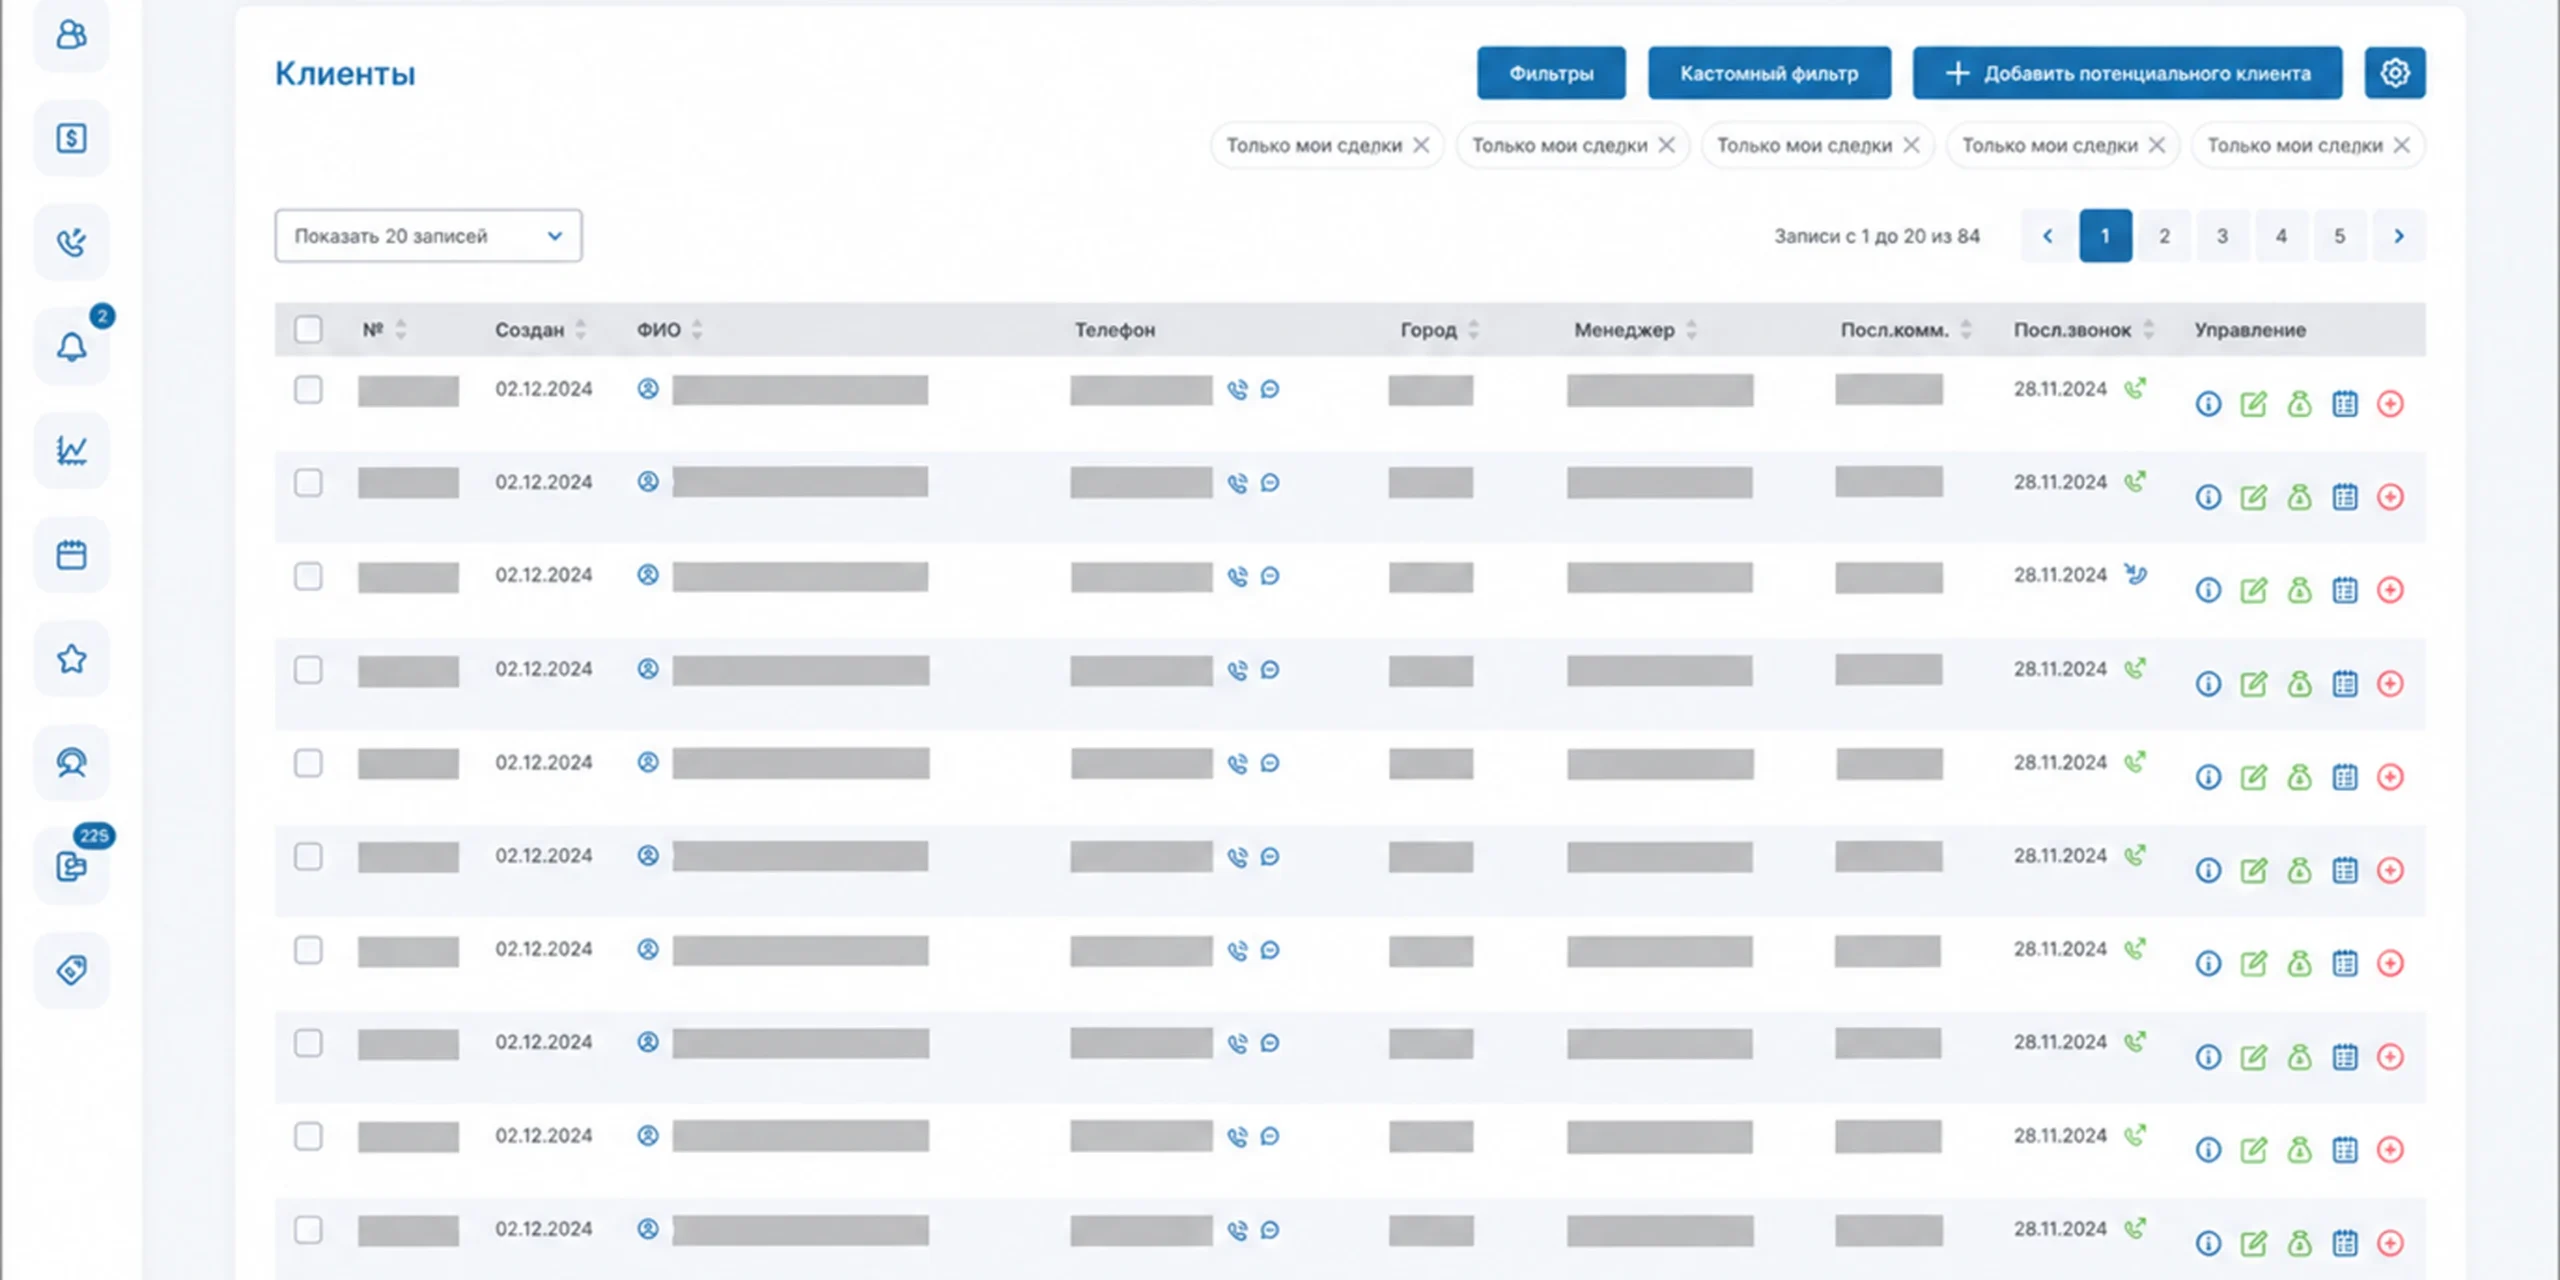This screenshot has height=1280, width=2560.
Task: Click 'Добавить потенциального клиента' button
Action: click(x=2127, y=73)
